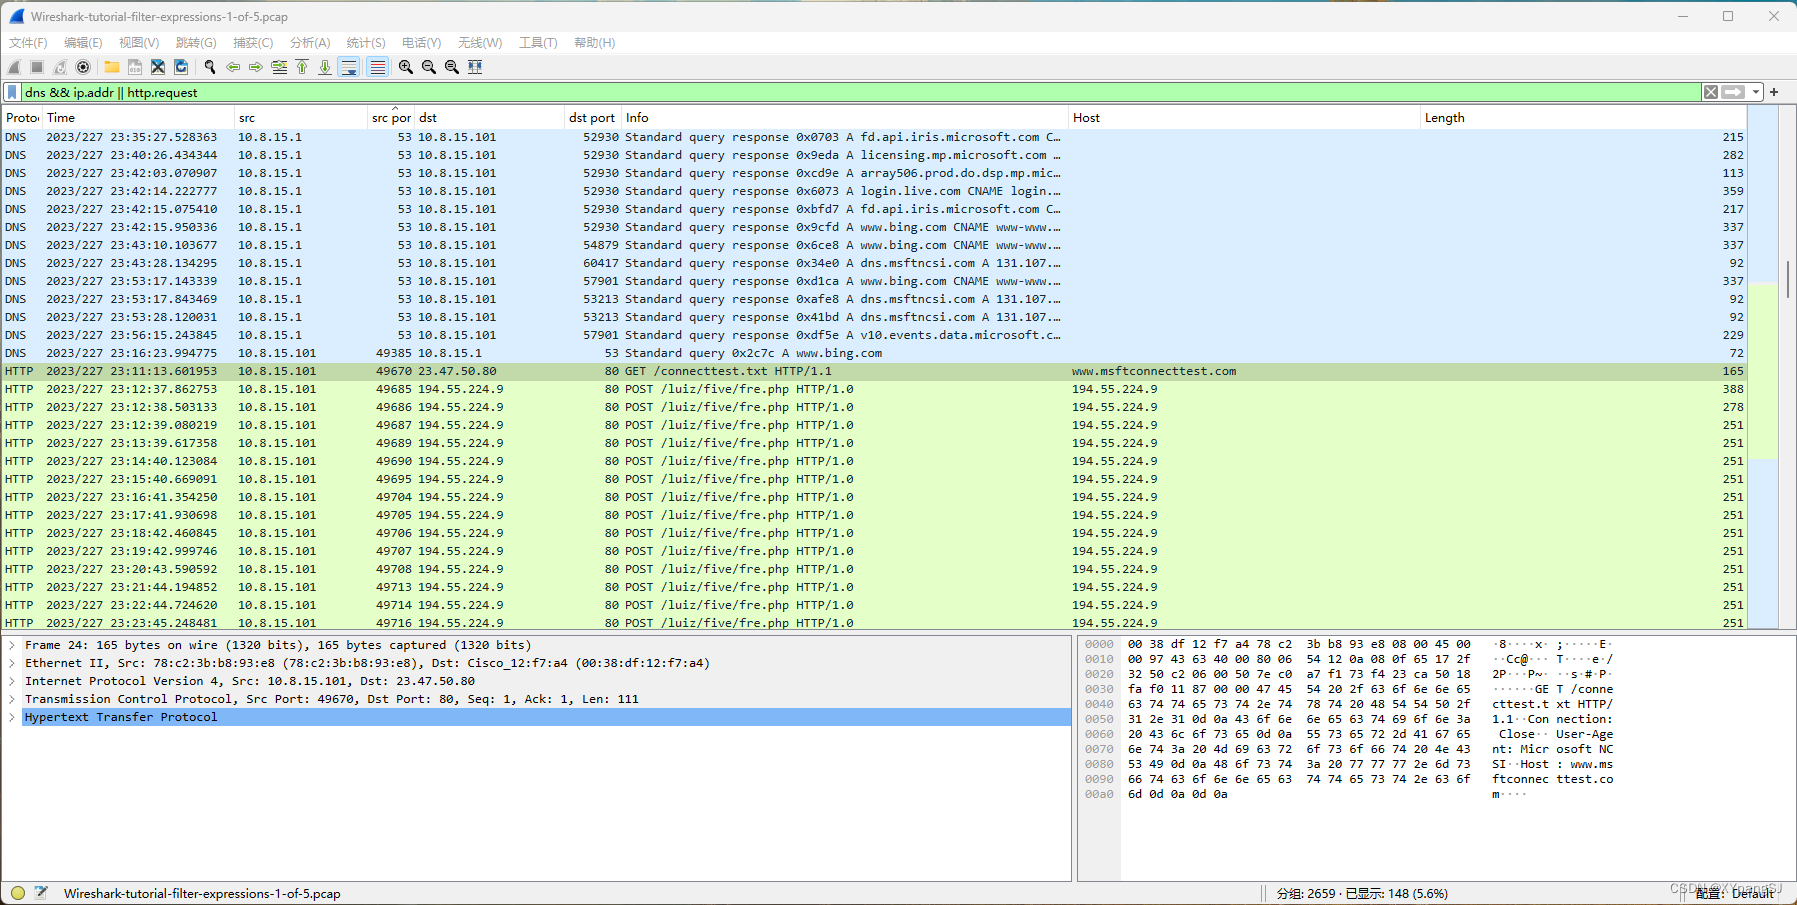Sort by the Time column header
Image resolution: width=1797 pixels, height=905 pixels.
point(138,117)
